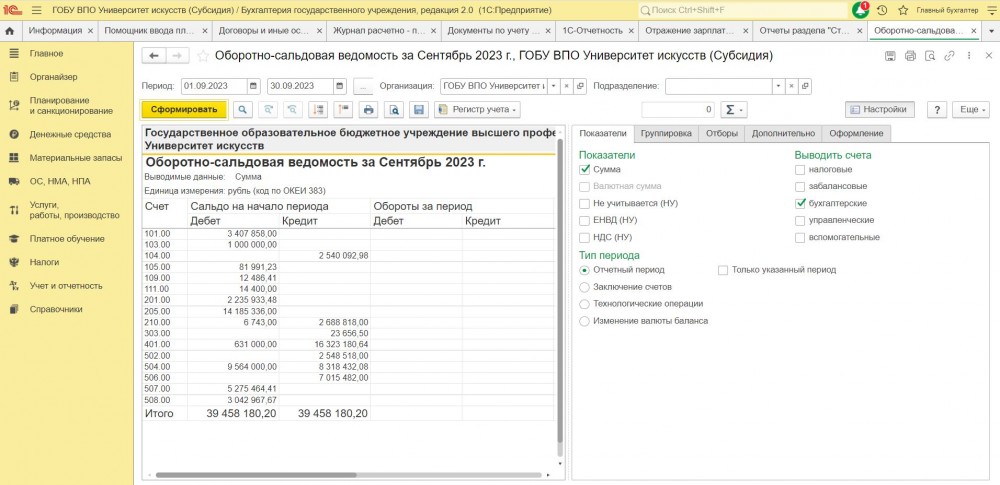This screenshot has width=1000, height=485.
Task: Click the find (magnifier) icon in report toolbar
Action: point(243,109)
